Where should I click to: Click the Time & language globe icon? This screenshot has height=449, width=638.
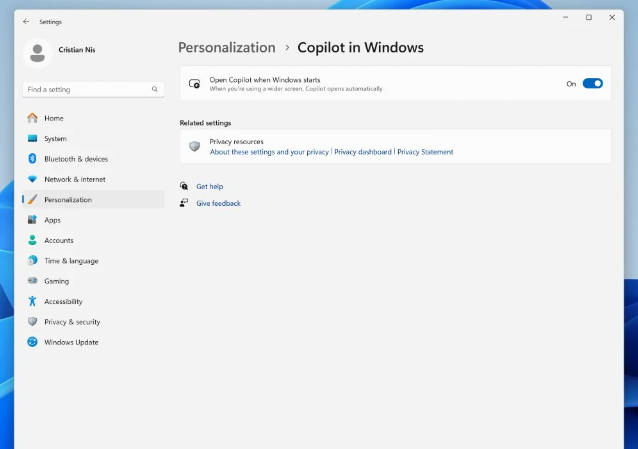[x=33, y=261]
